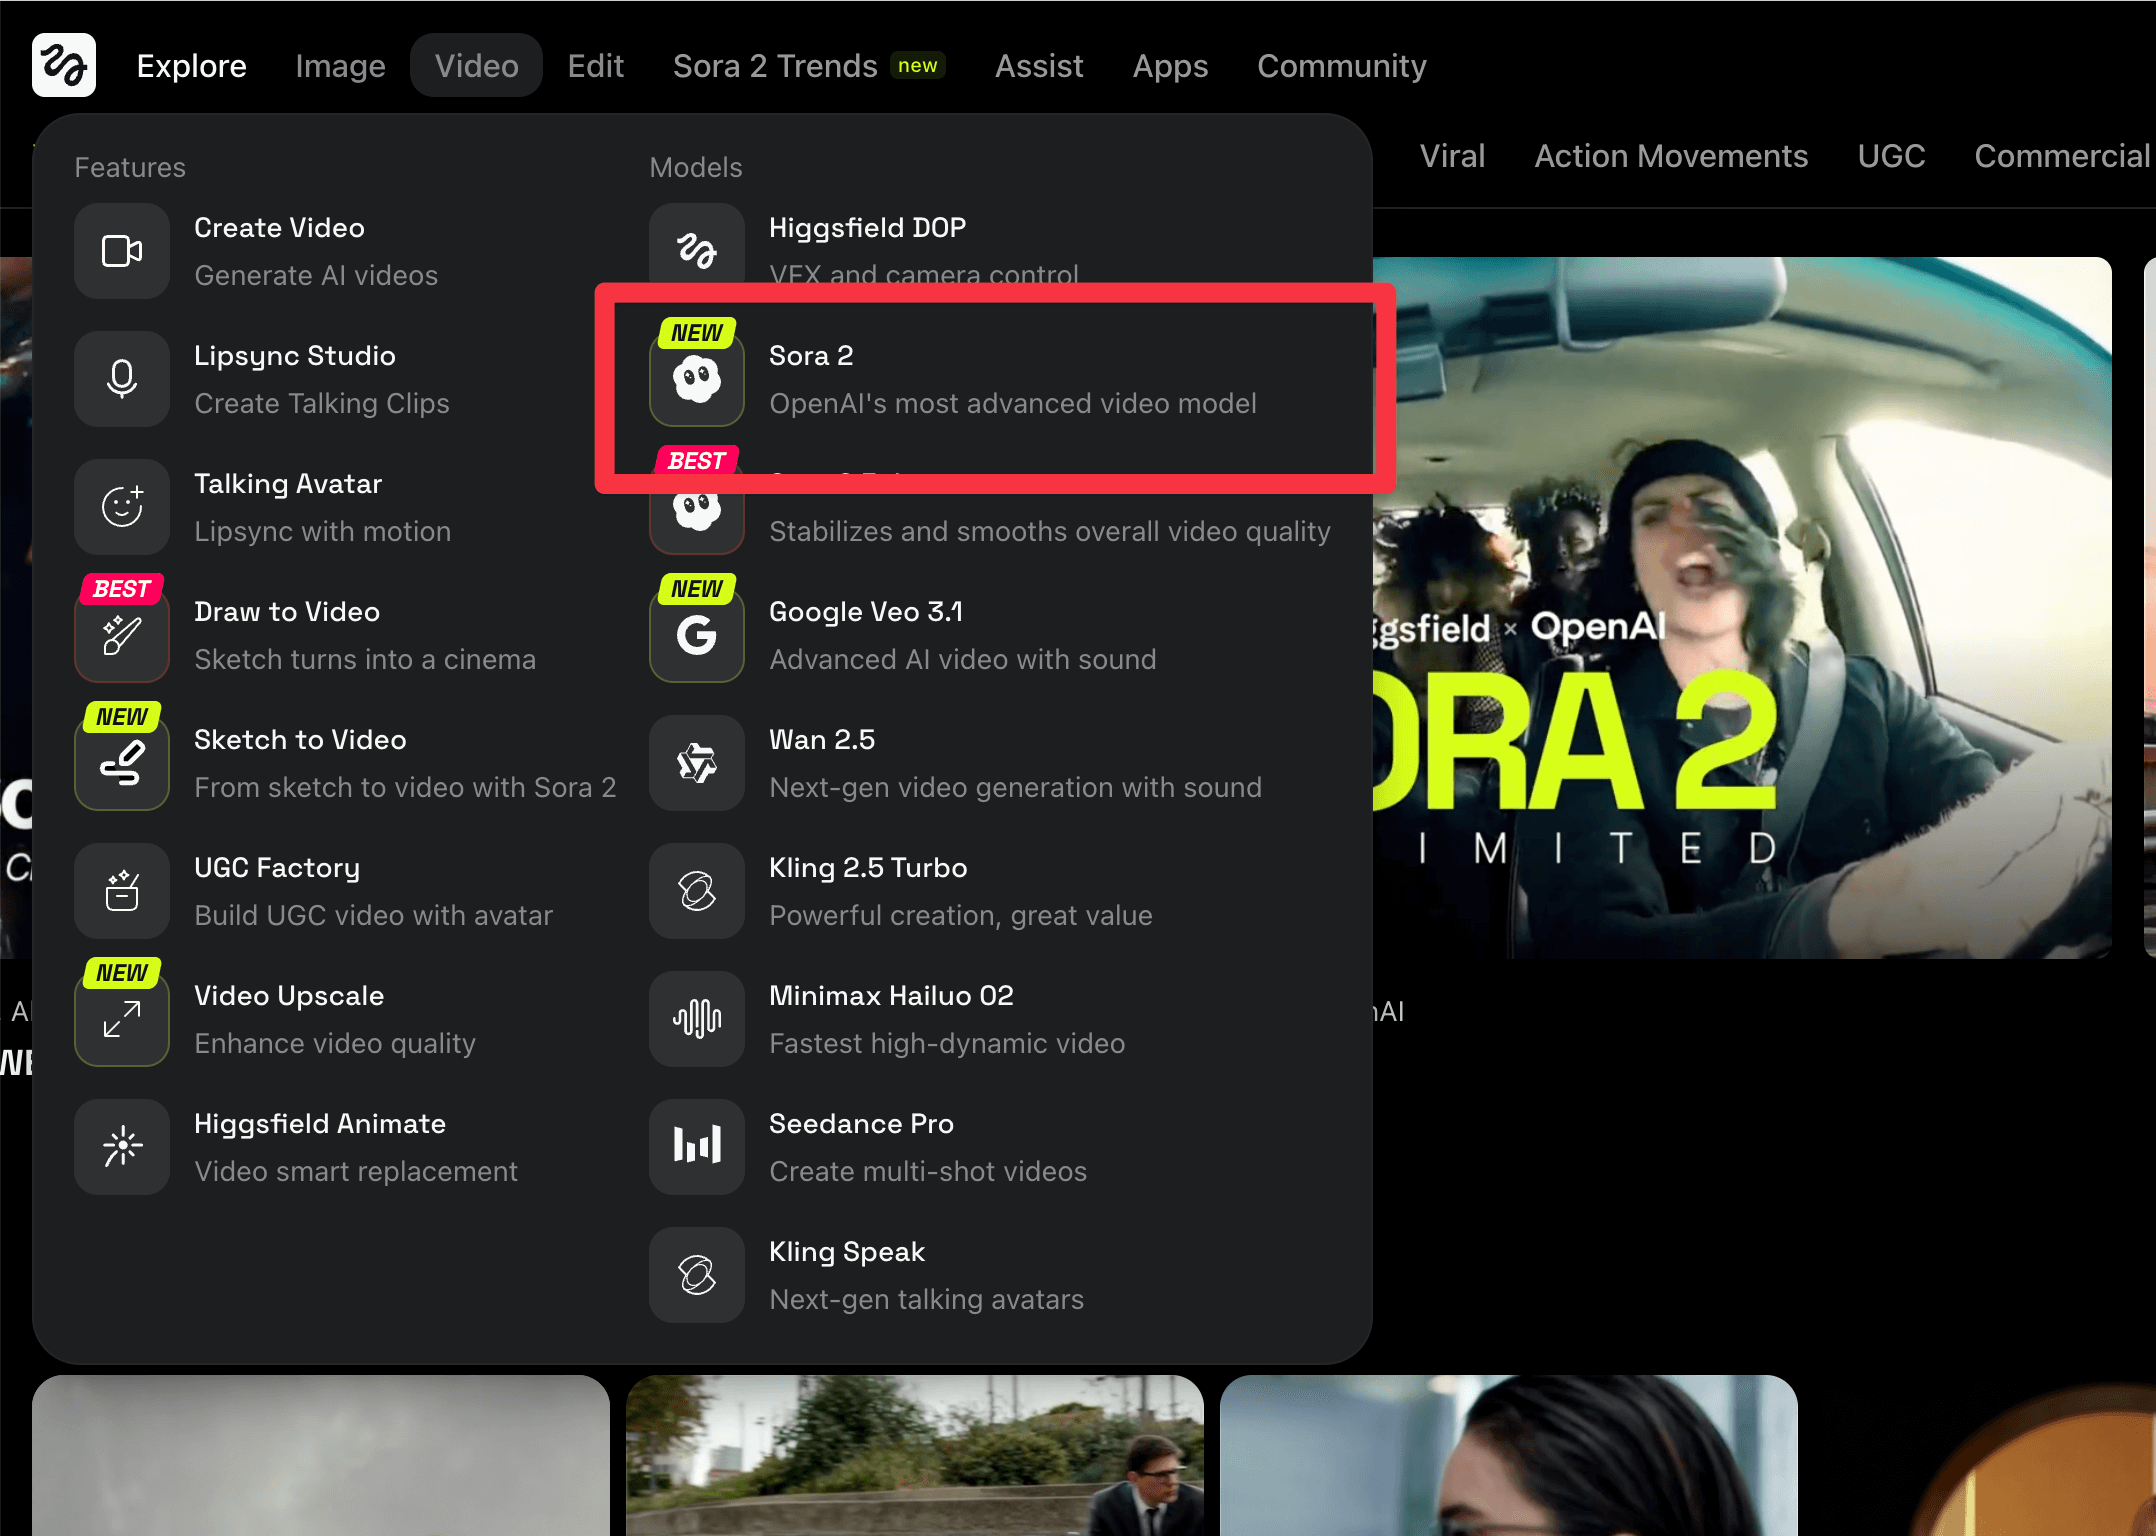Image resolution: width=2156 pixels, height=1536 pixels.
Task: Select the Video Upscale arrows icon
Action: pos(122,1019)
